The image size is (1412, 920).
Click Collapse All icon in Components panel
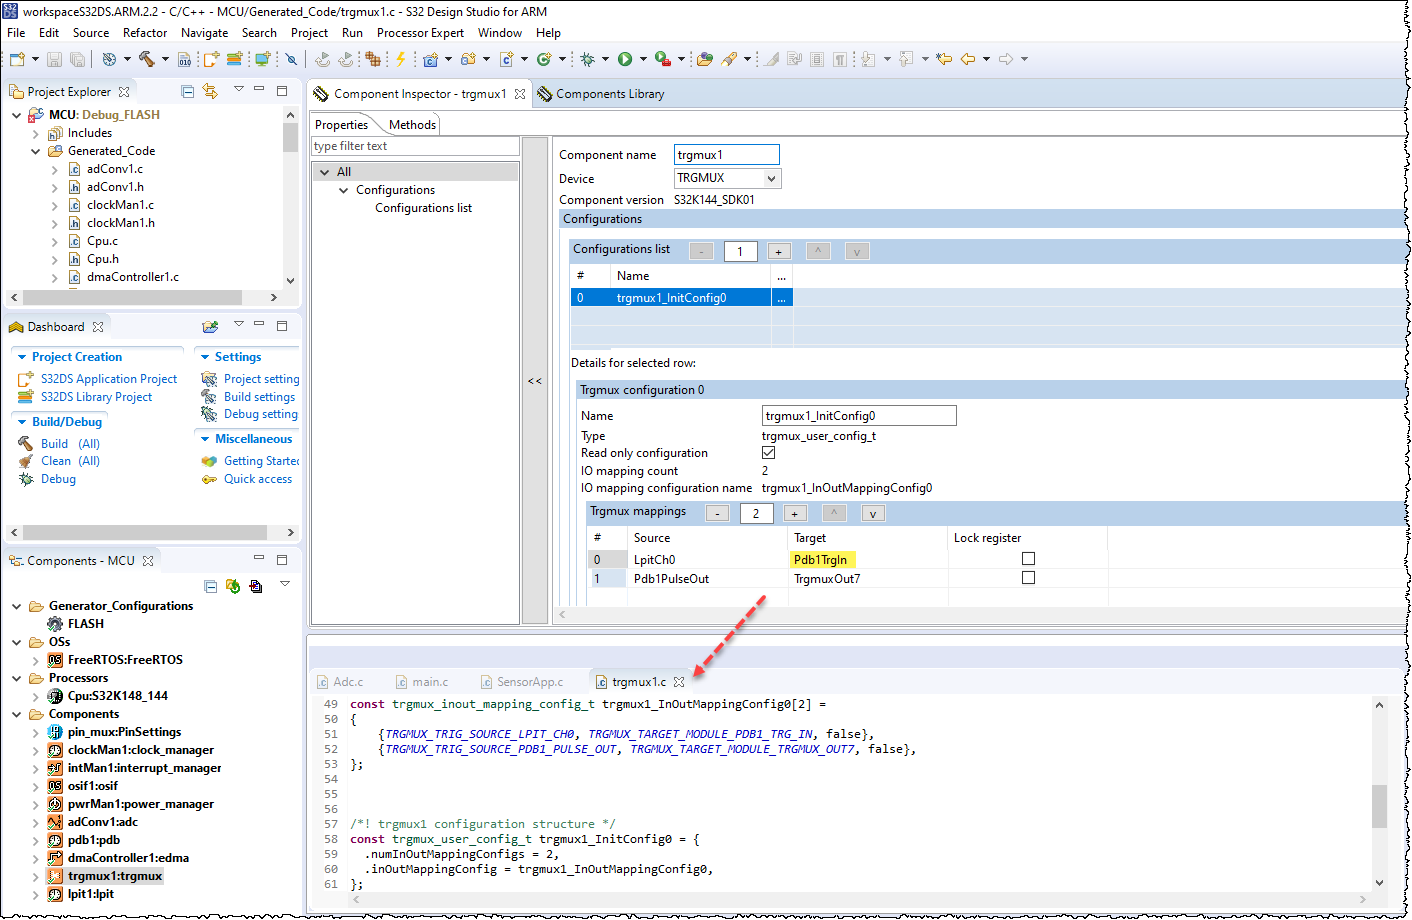210,586
